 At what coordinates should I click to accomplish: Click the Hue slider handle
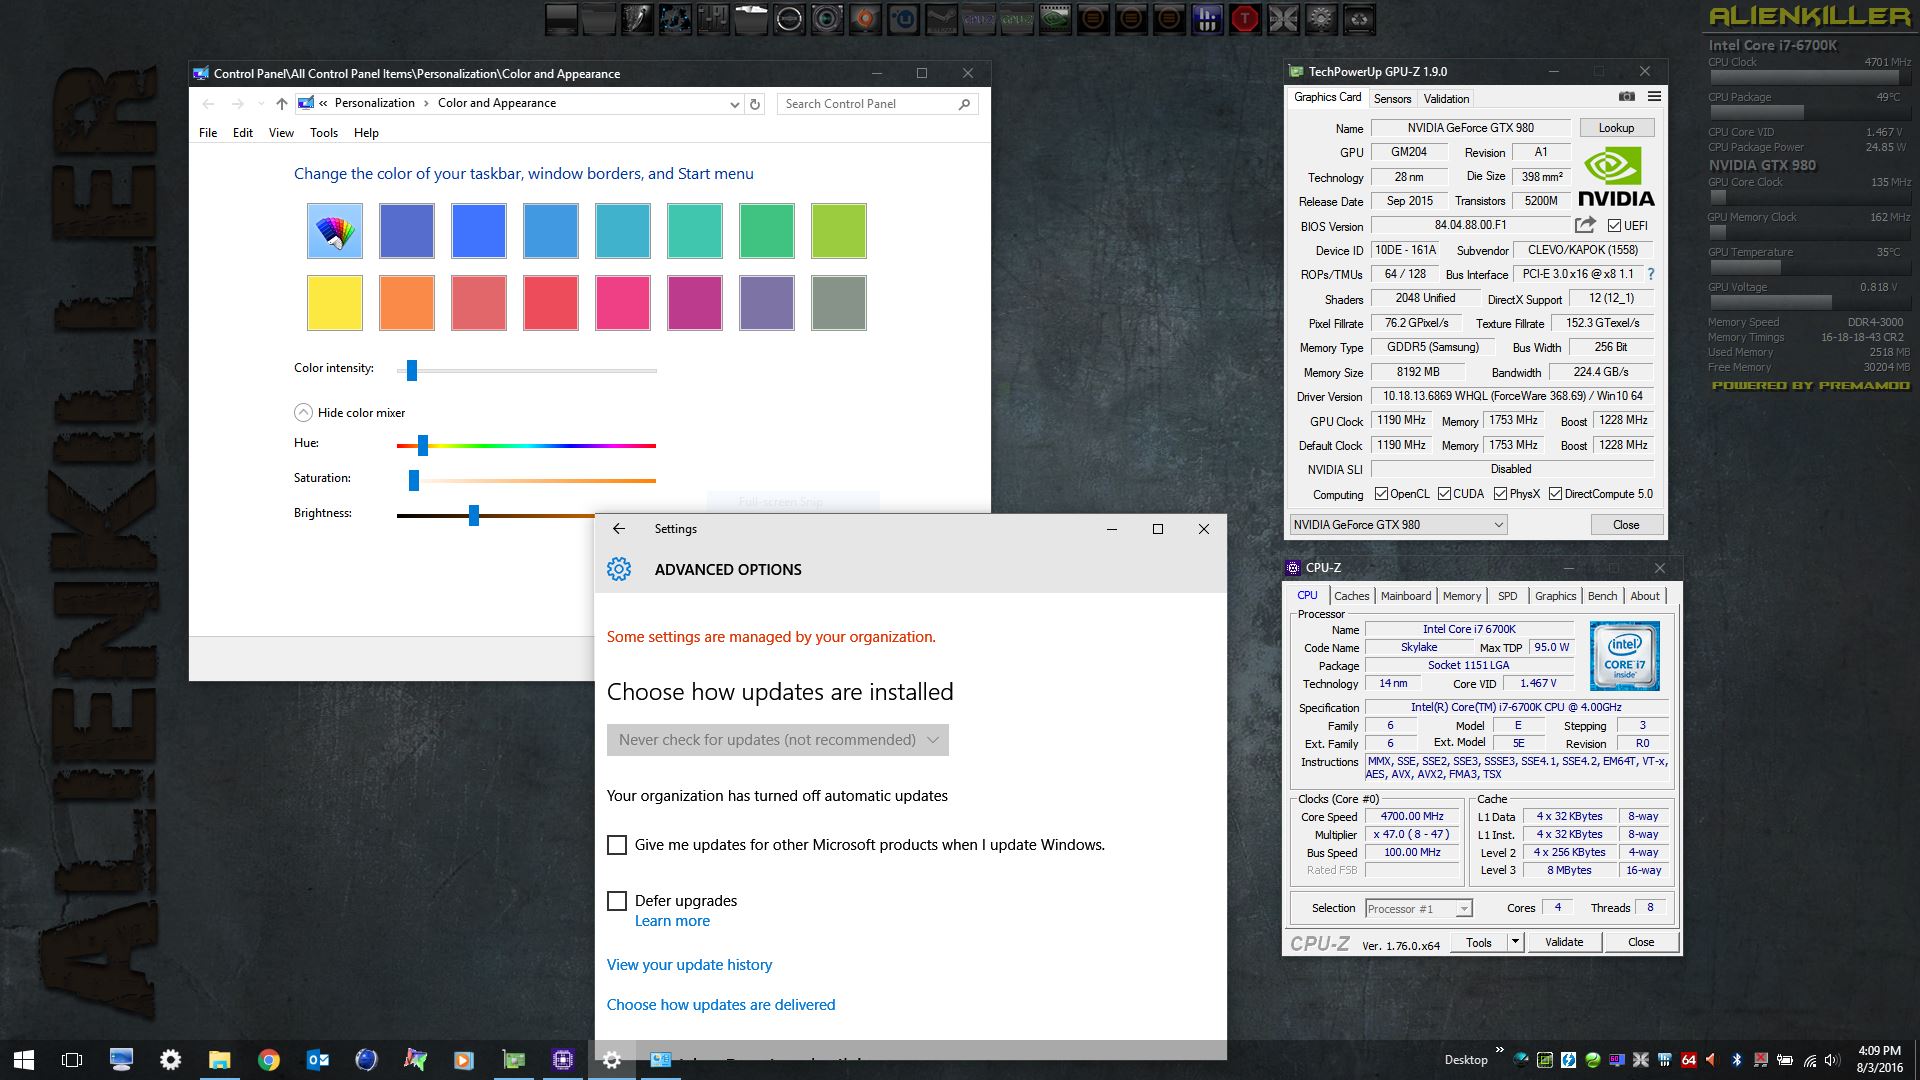pyautogui.click(x=423, y=445)
